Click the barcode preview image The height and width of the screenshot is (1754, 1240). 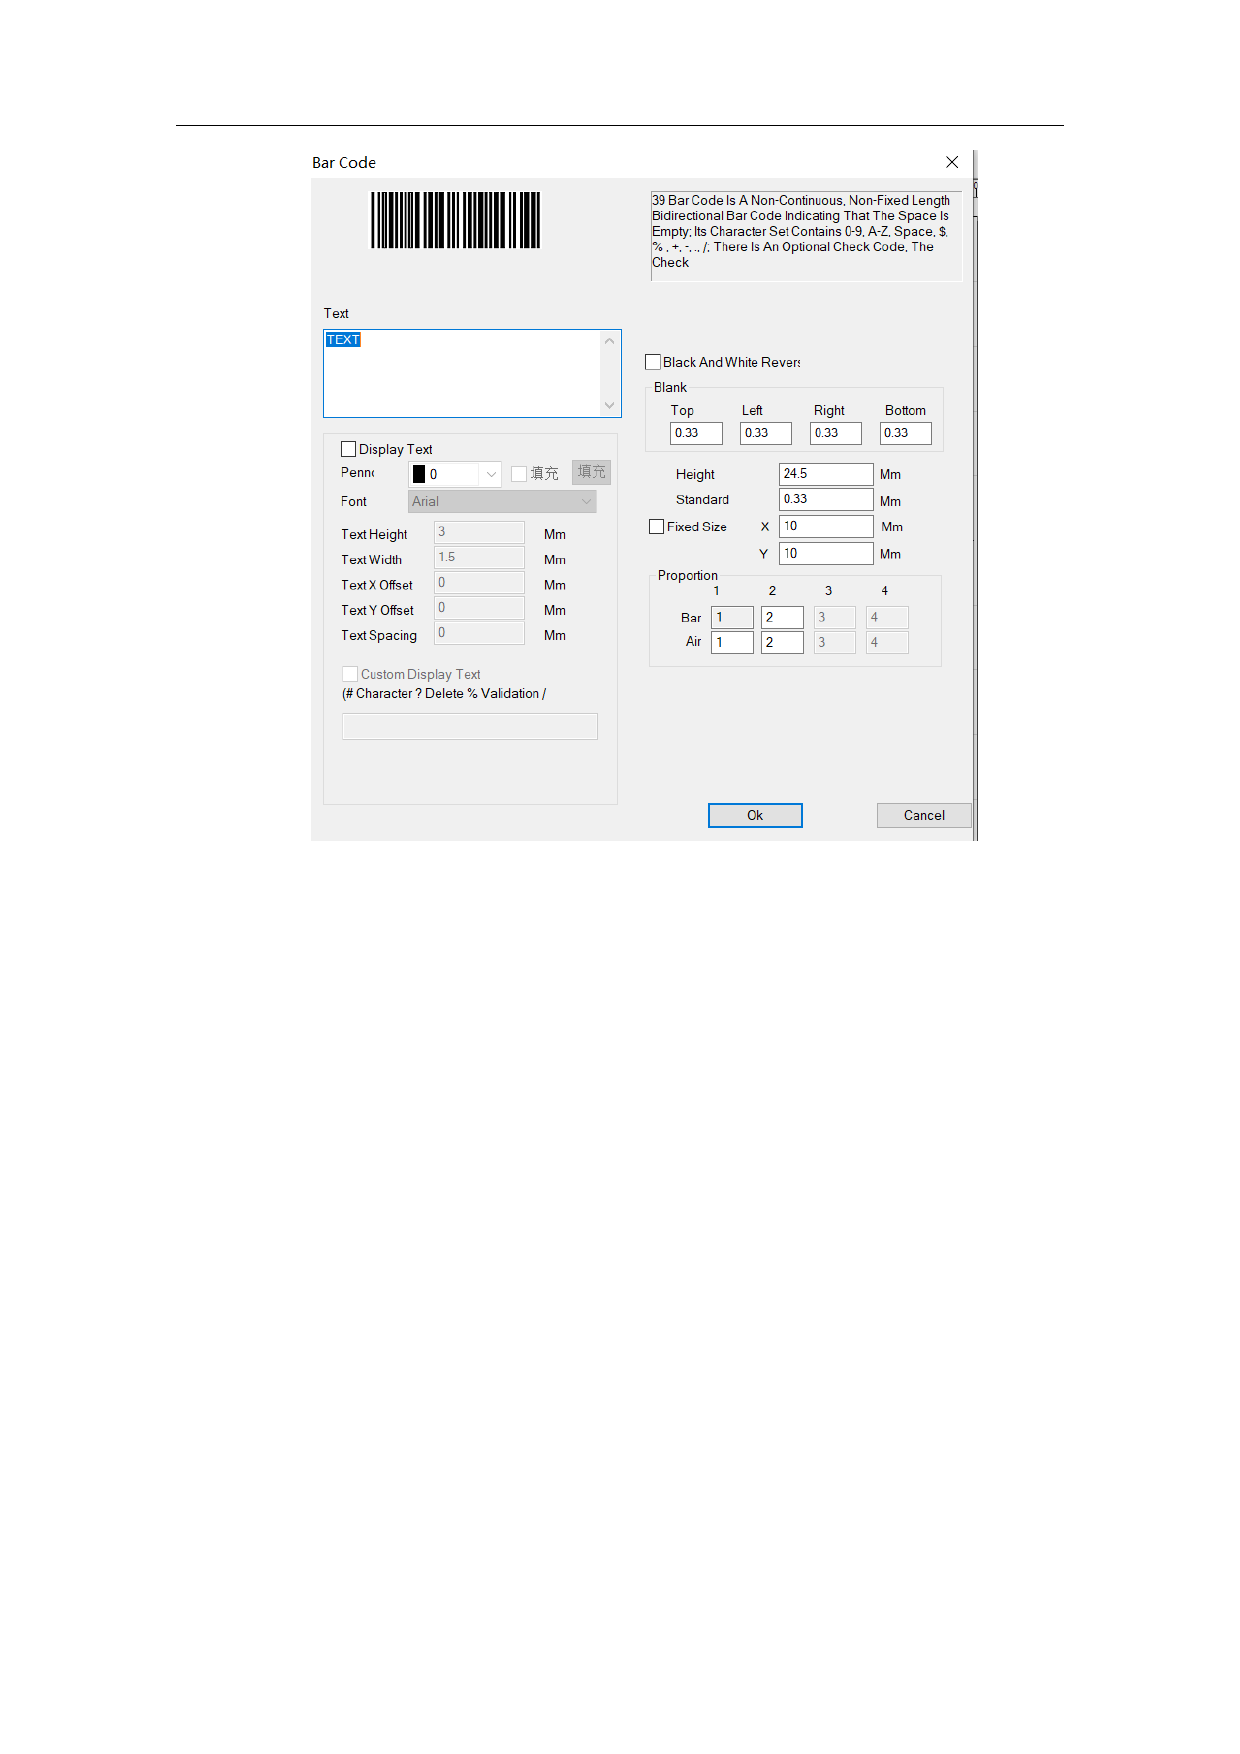point(455,220)
